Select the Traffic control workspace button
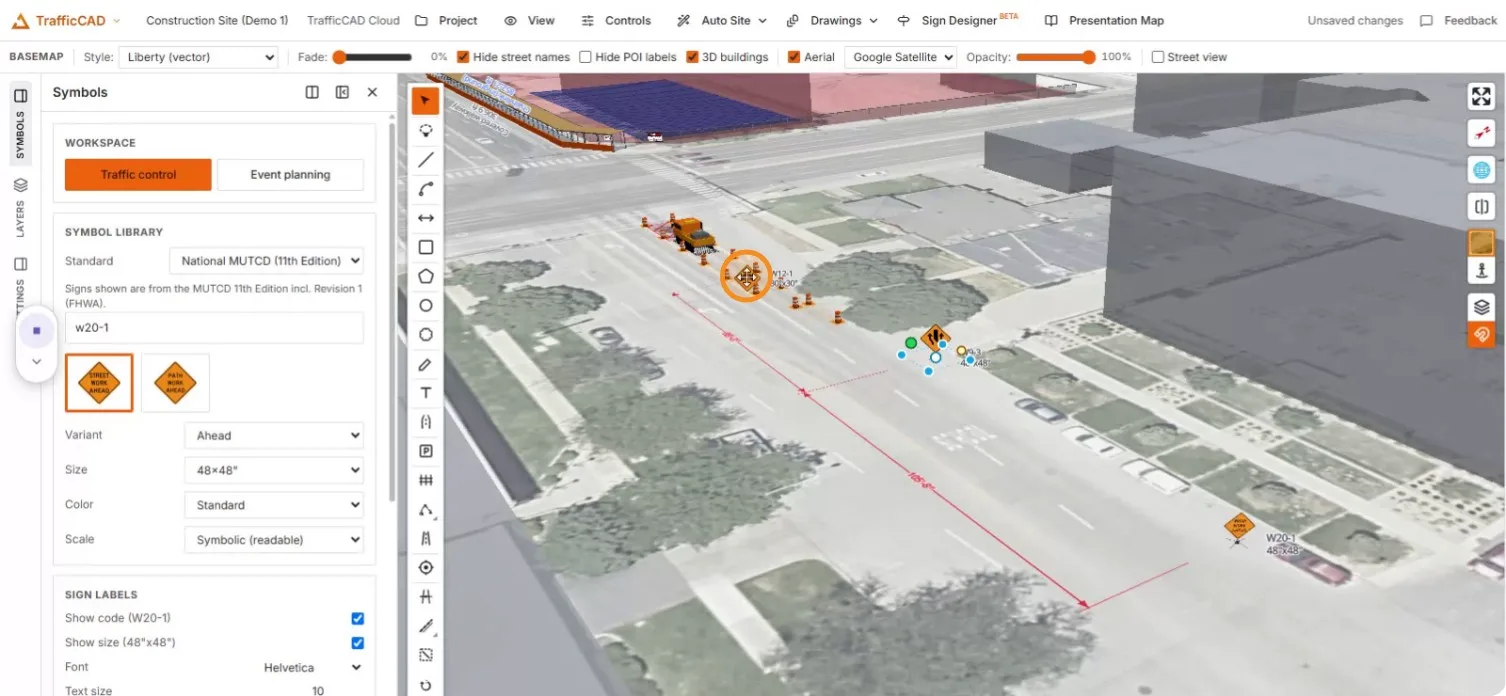This screenshot has height=696, width=1506. coord(138,174)
